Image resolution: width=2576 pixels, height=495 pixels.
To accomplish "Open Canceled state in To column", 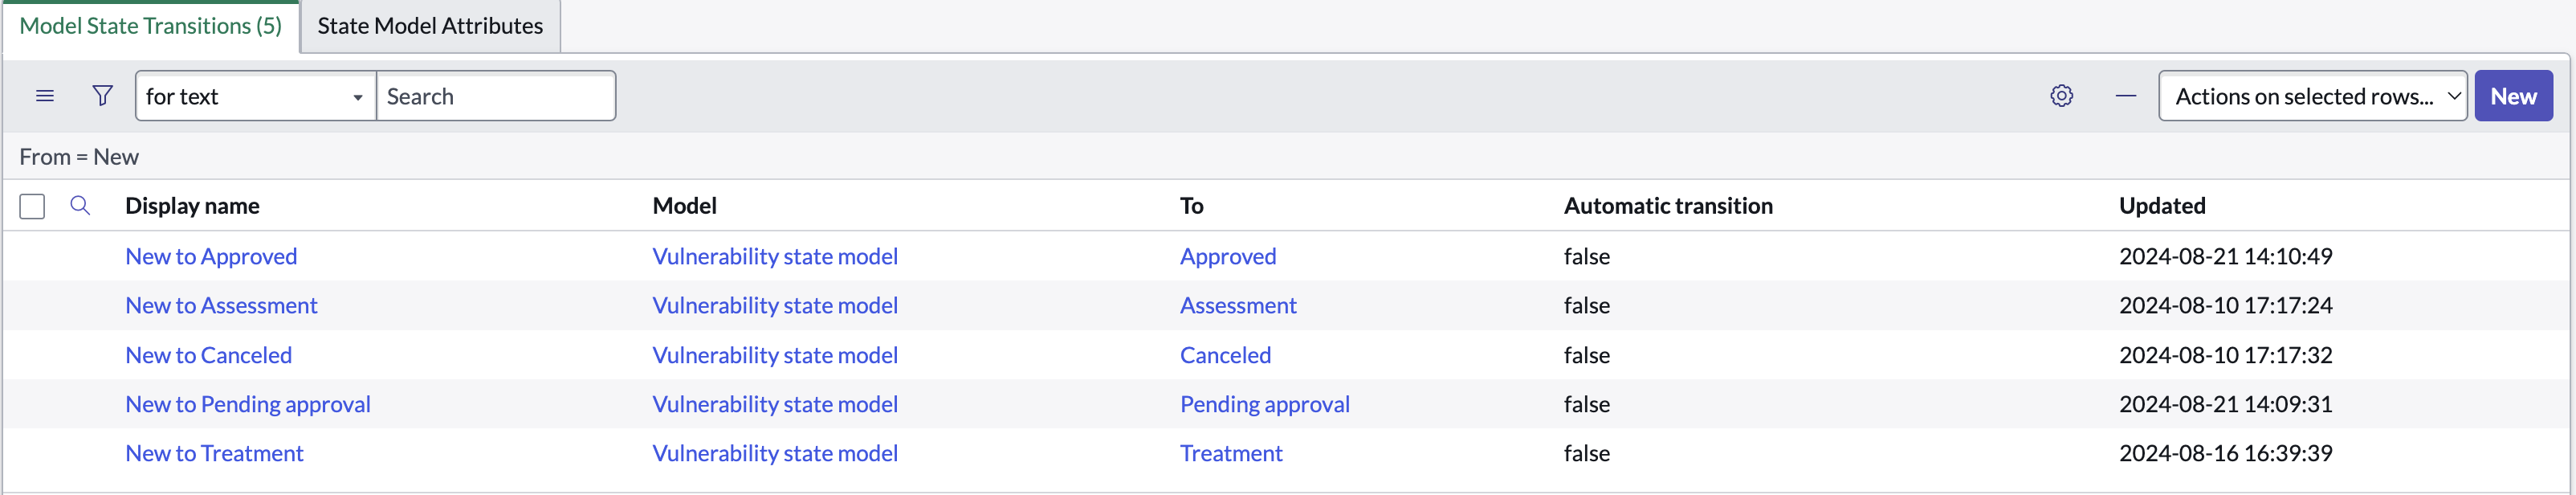I will 1225,355.
